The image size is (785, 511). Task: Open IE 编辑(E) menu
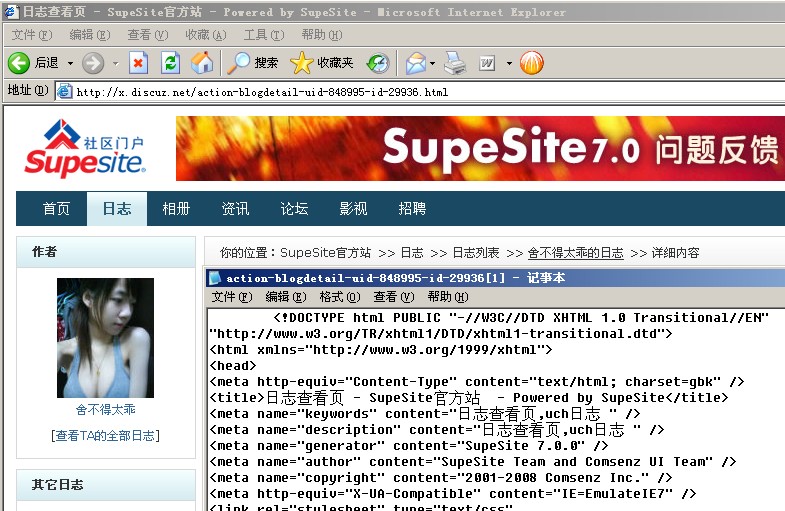point(90,35)
